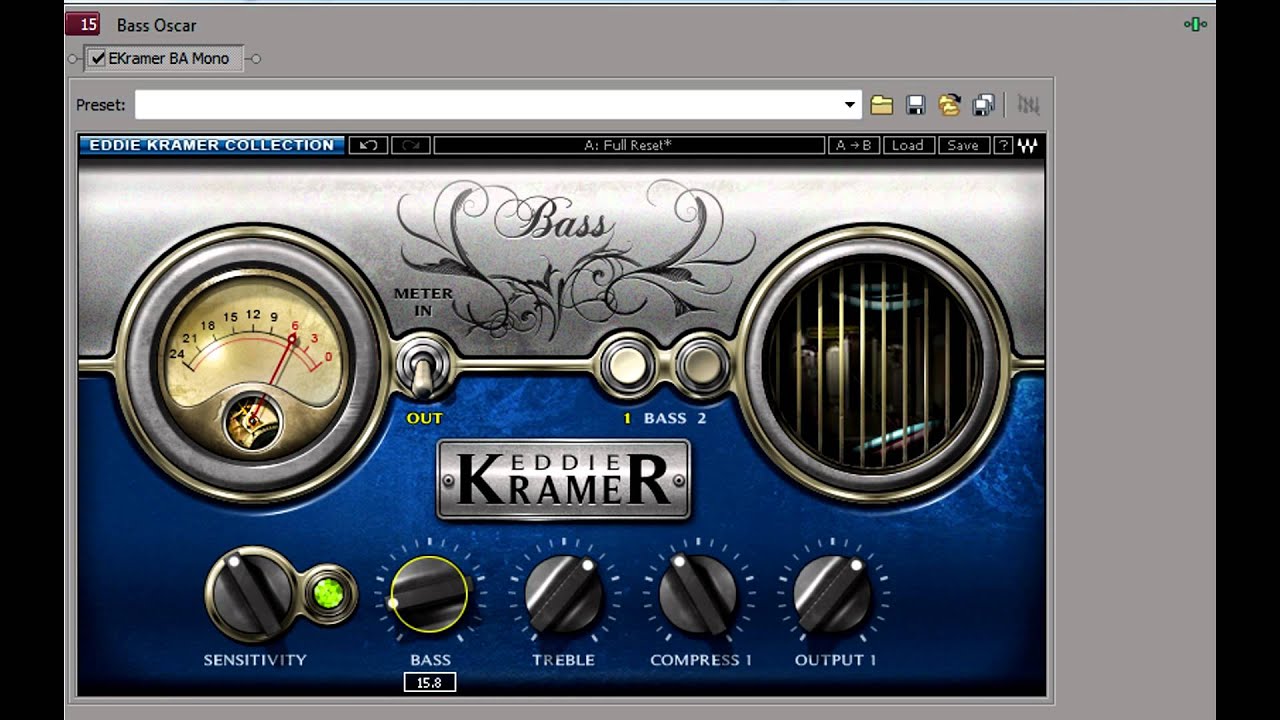
Task: Select Bass type 2 button
Action: click(x=702, y=366)
